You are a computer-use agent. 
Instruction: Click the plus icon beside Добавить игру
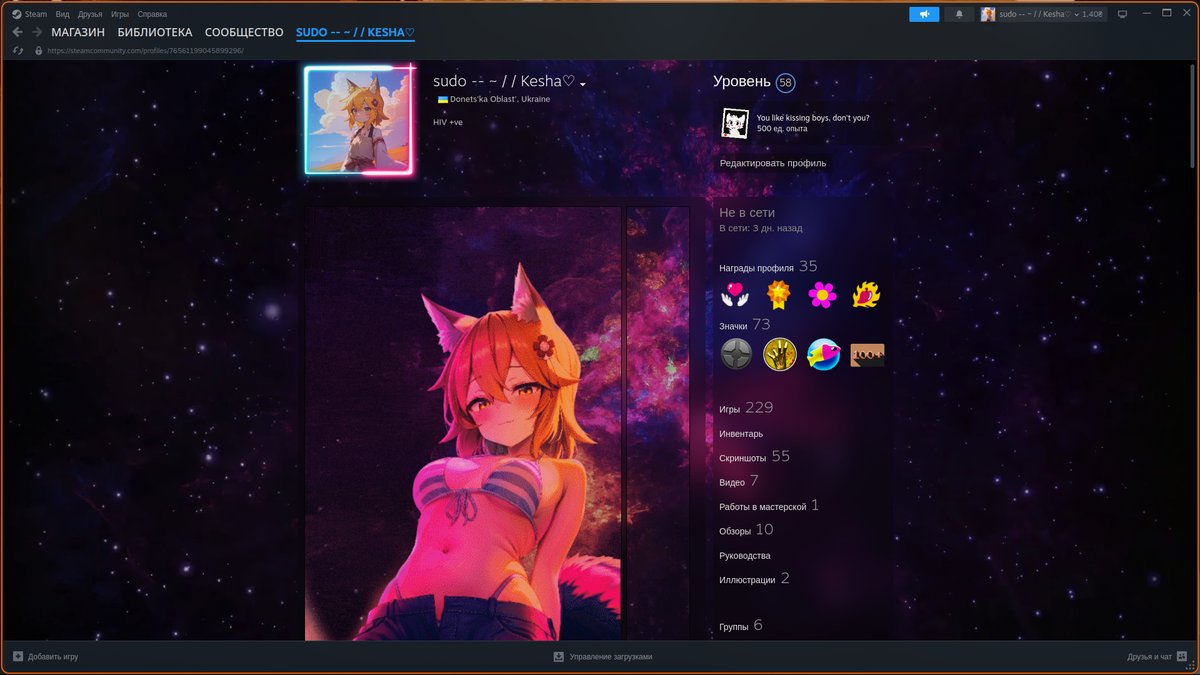tap(18, 657)
